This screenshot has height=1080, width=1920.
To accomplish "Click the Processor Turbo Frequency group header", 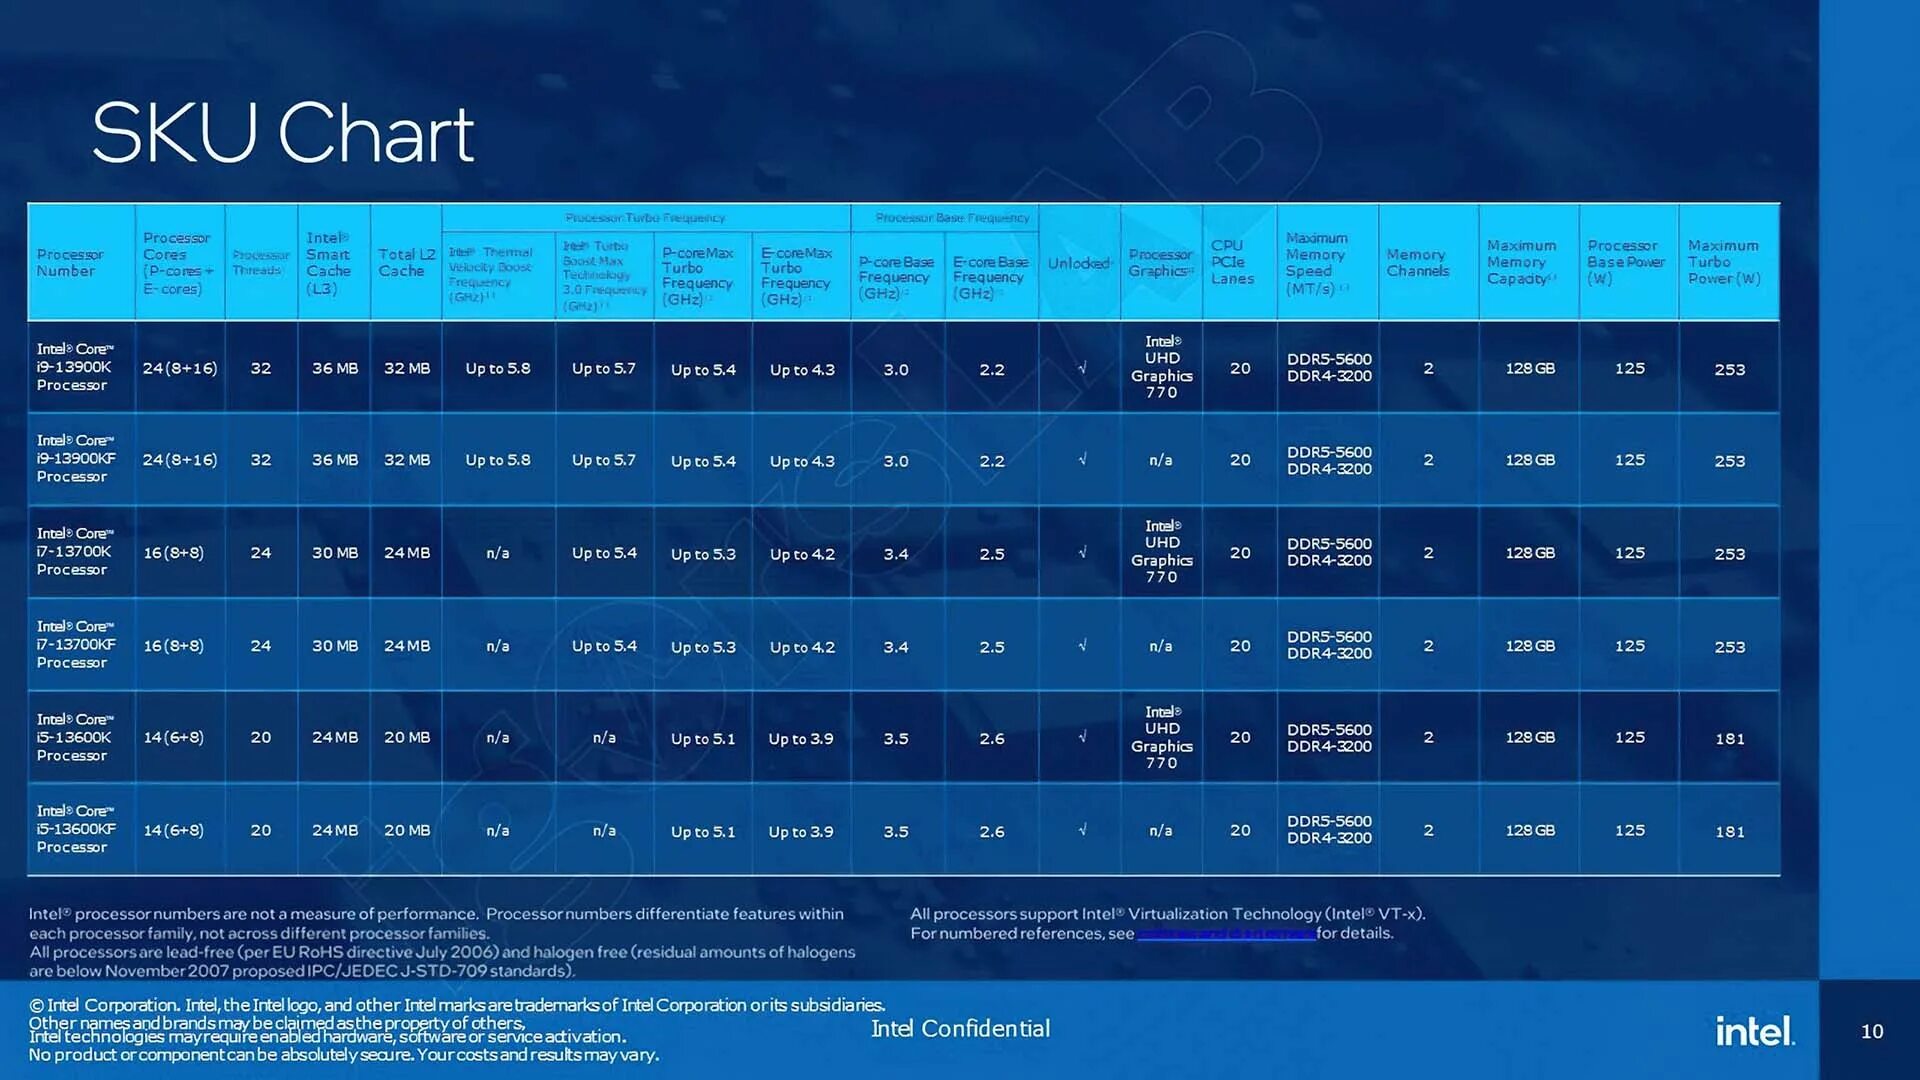I will click(x=644, y=219).
